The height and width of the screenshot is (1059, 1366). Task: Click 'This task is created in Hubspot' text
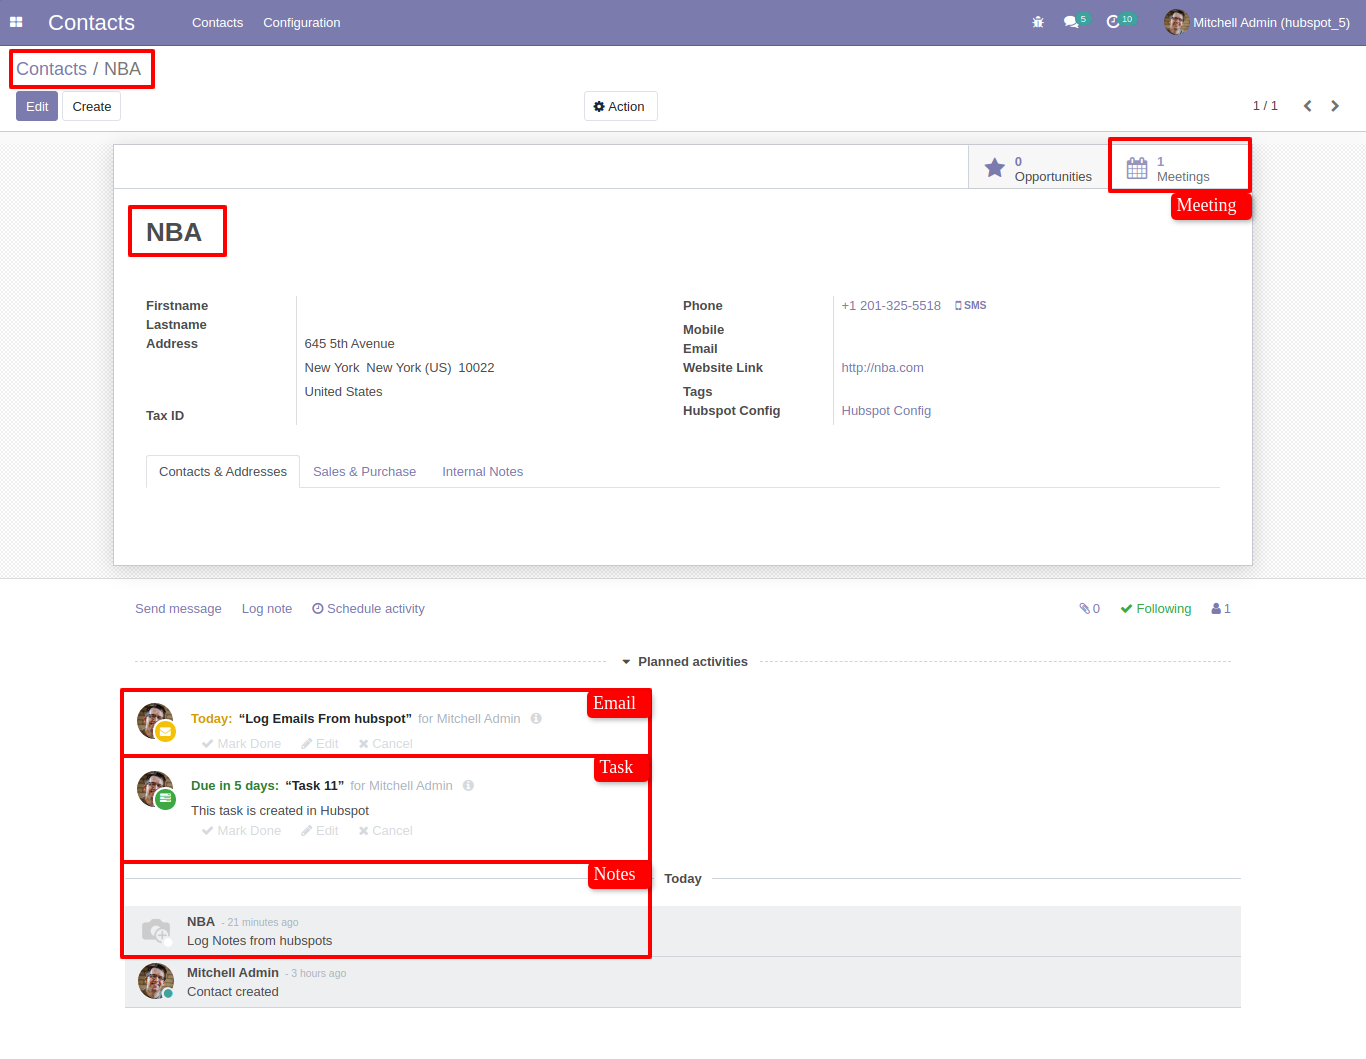[x=280, y=811]
